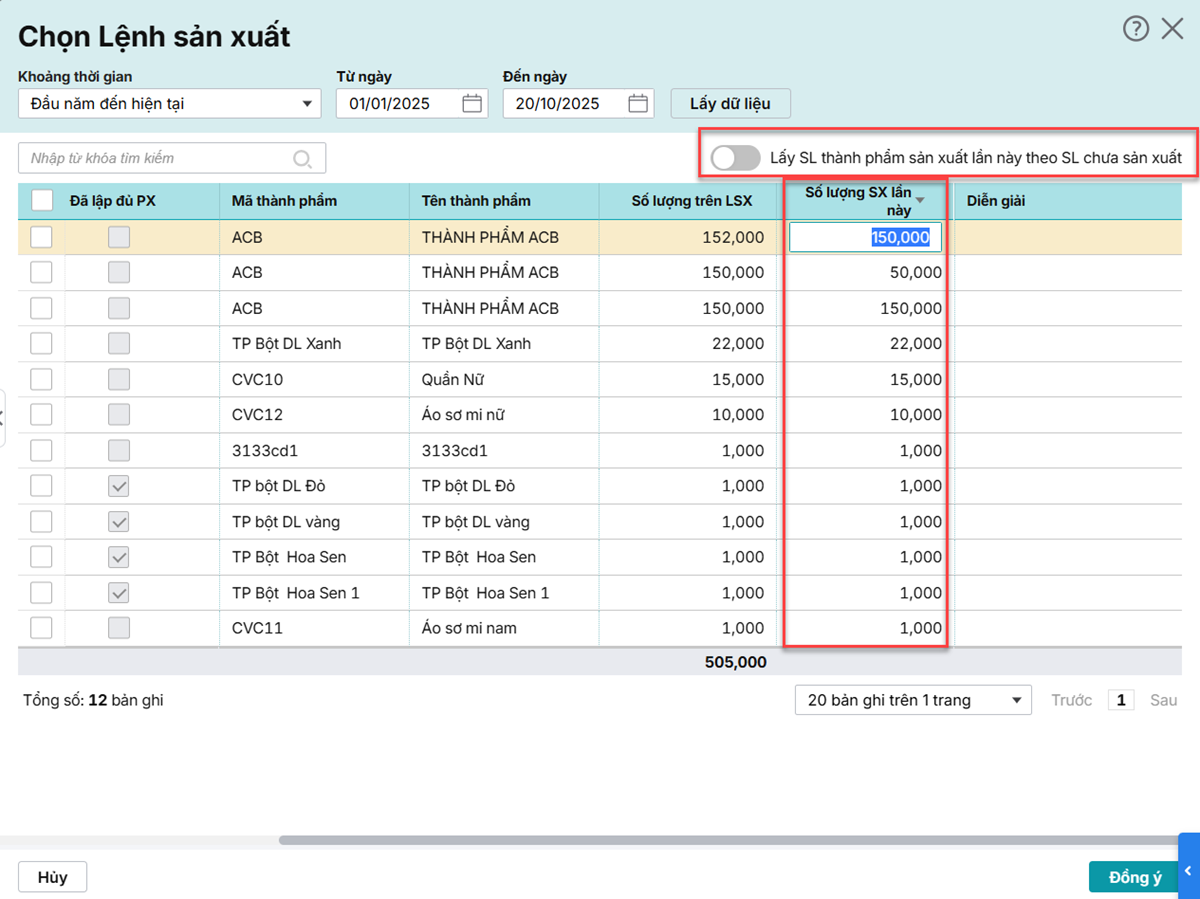This screenshot has width=1200, height=899.
Task: Select the row checkbox for TP Bột DL Xanh
Action: pyautogui.click(x=41, y=344)
